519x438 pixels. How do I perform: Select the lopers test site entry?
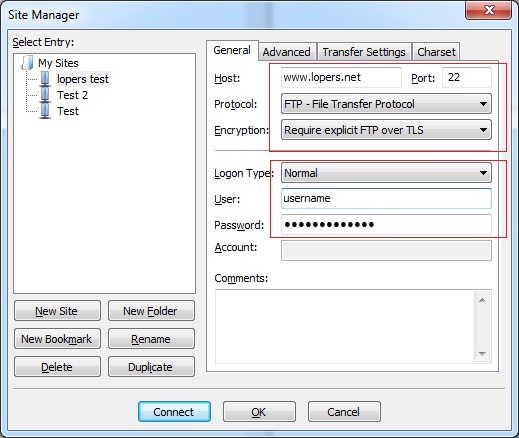83,79
